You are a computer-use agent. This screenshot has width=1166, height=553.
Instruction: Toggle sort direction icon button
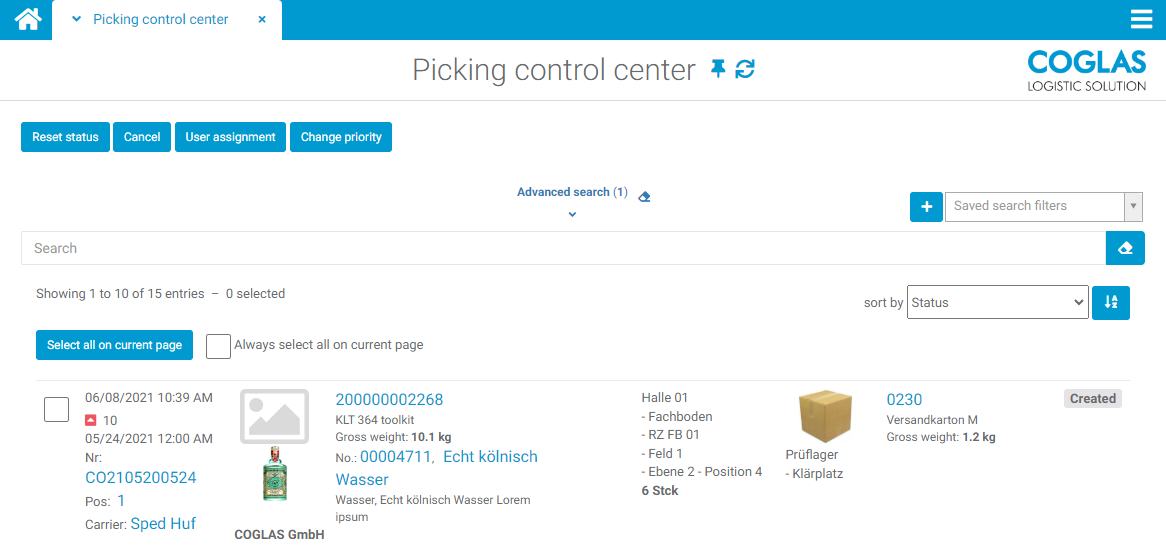[x=1110, y=303]
